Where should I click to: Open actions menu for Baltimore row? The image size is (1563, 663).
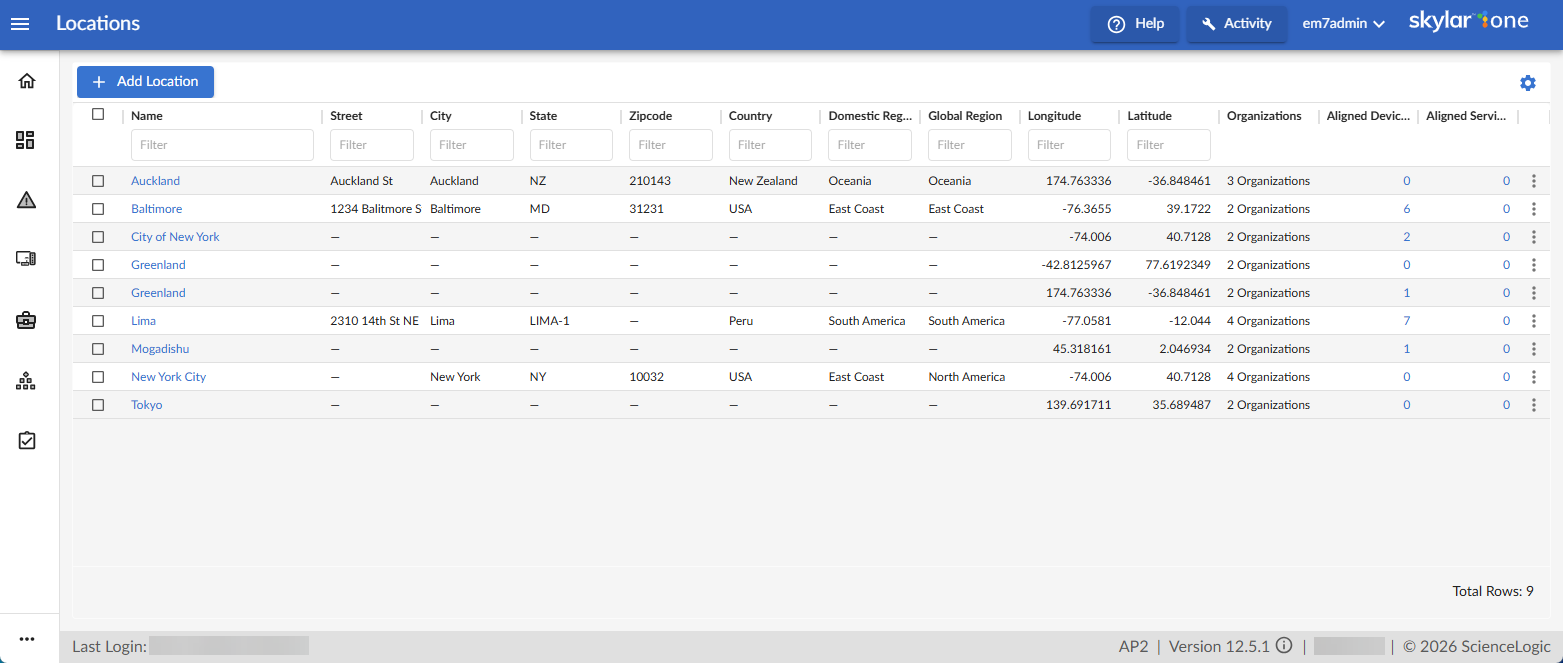[1533, 209]
